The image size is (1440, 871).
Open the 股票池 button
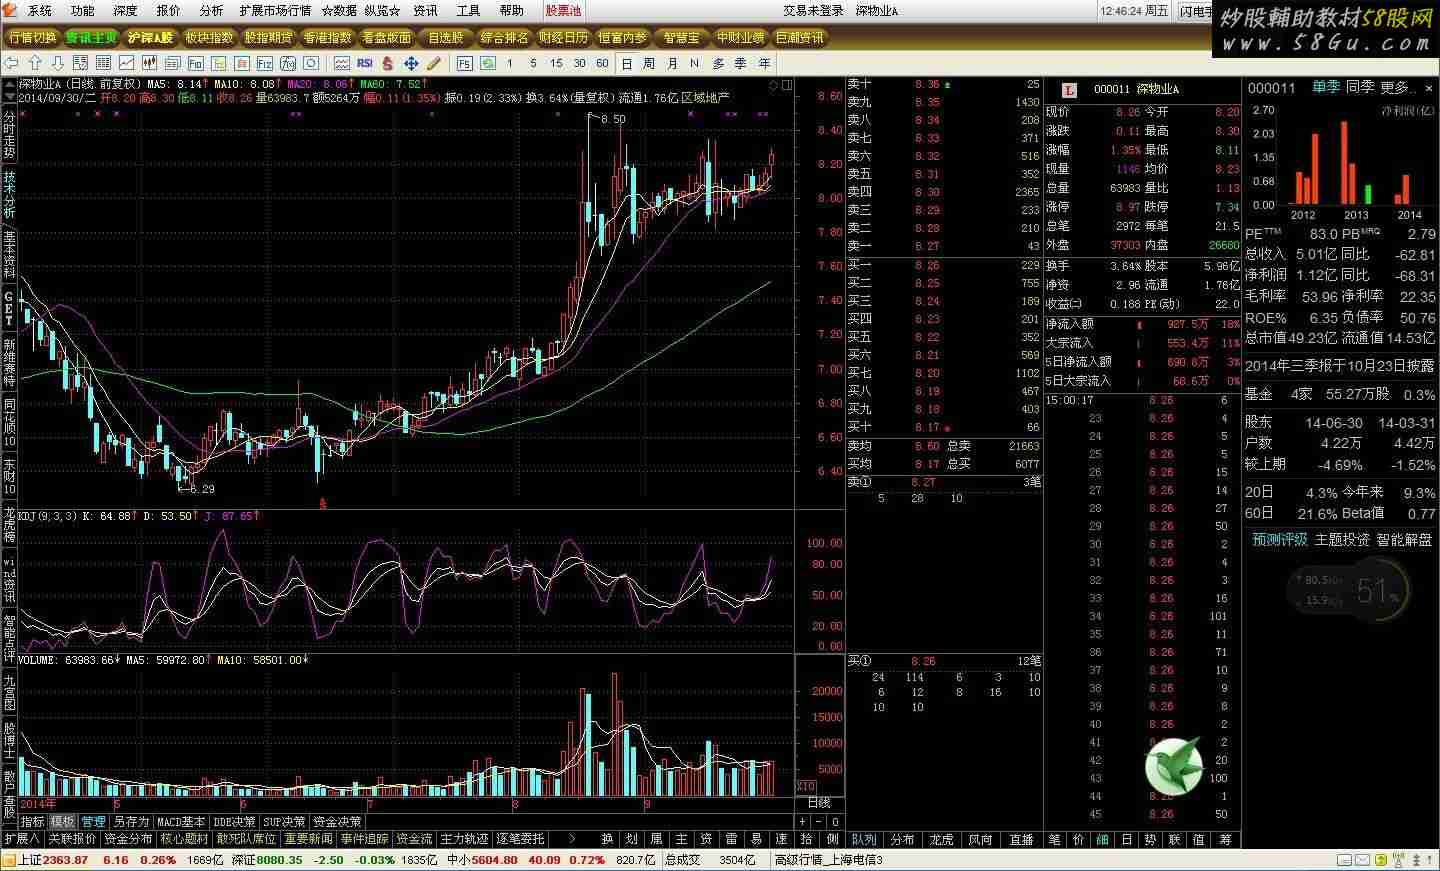pyautogui.click(x=562, y=10)
